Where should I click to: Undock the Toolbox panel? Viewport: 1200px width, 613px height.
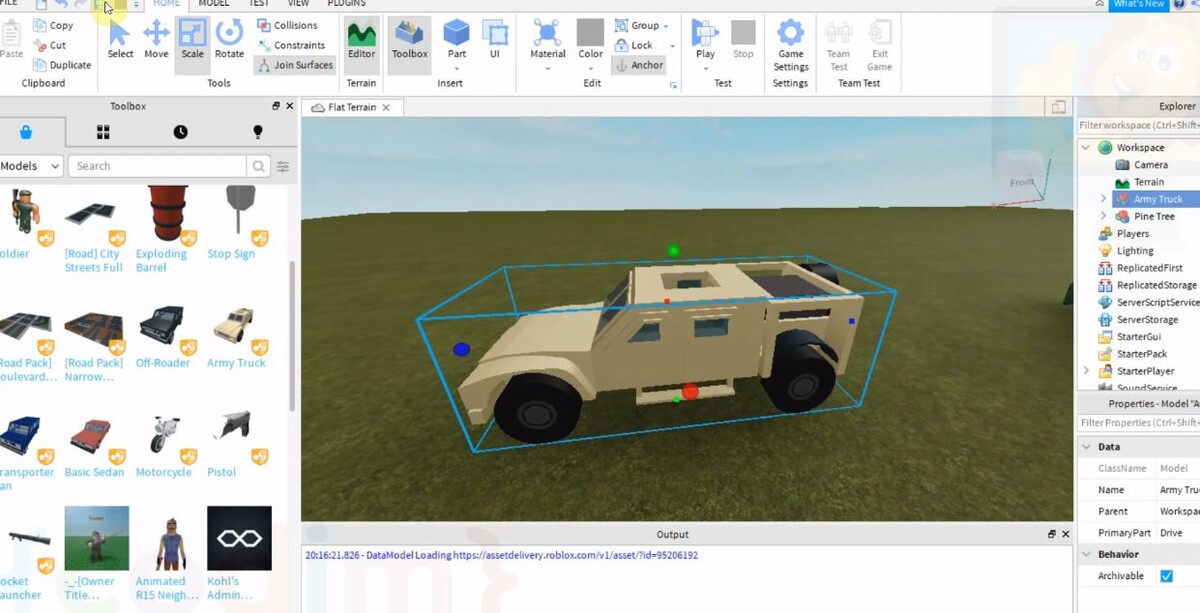(276, 106)
